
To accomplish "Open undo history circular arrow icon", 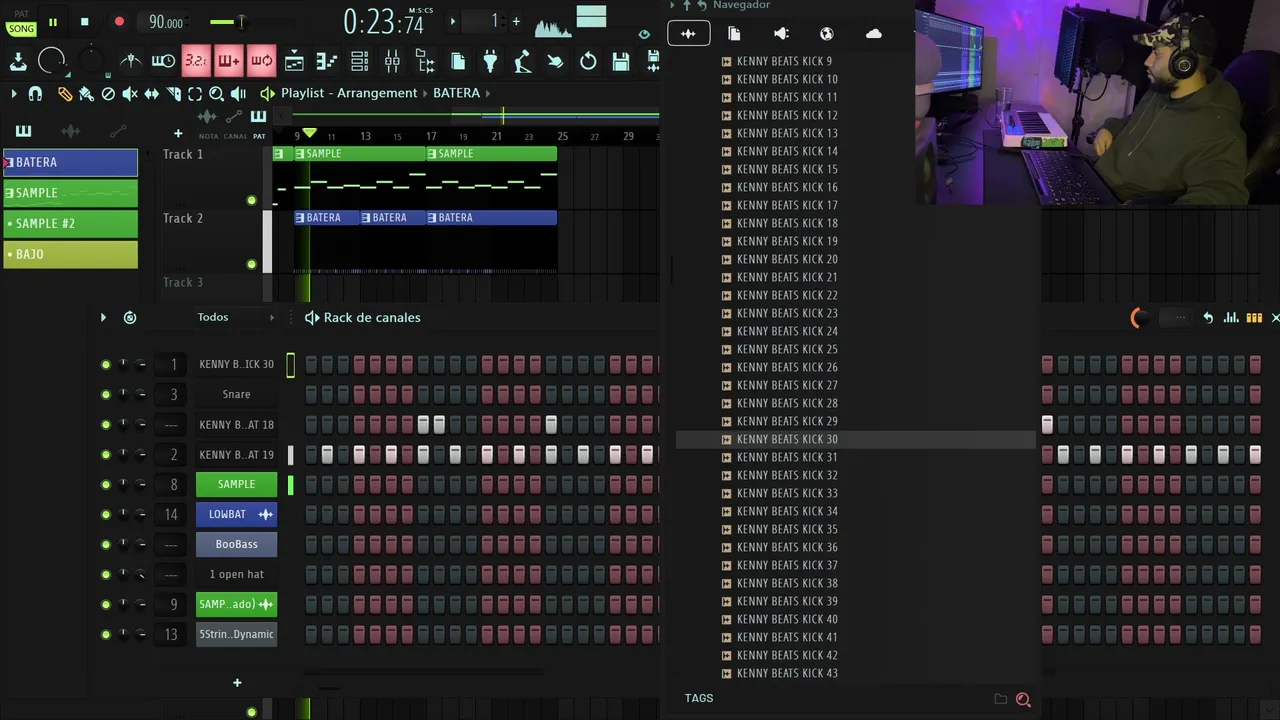I will (588, 61).
